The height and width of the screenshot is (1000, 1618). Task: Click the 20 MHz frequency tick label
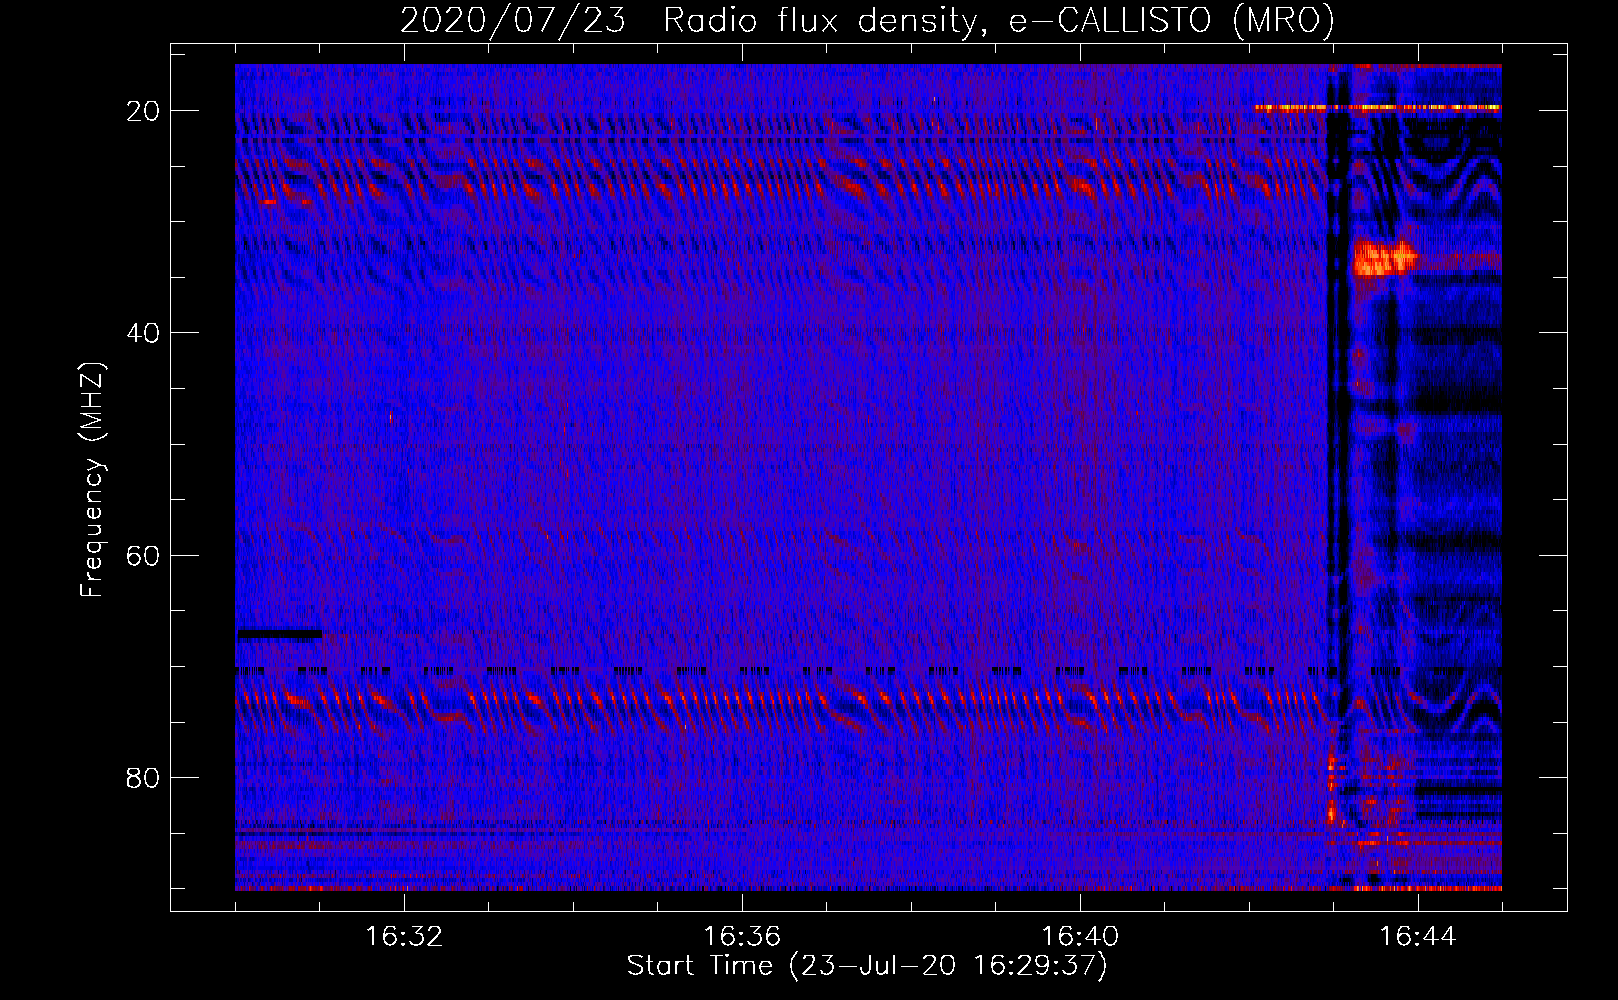click(144, 111)
